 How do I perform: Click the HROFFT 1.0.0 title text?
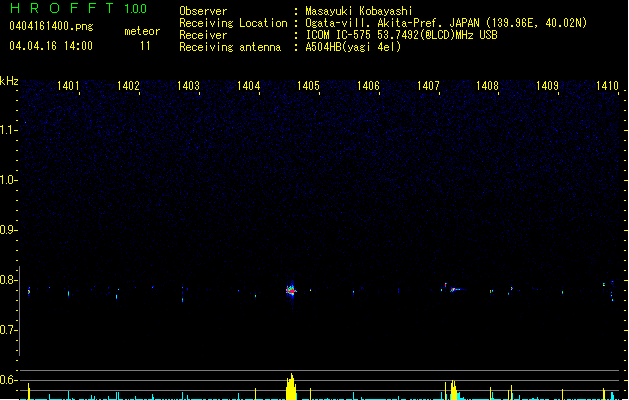(x=78, y=8)
